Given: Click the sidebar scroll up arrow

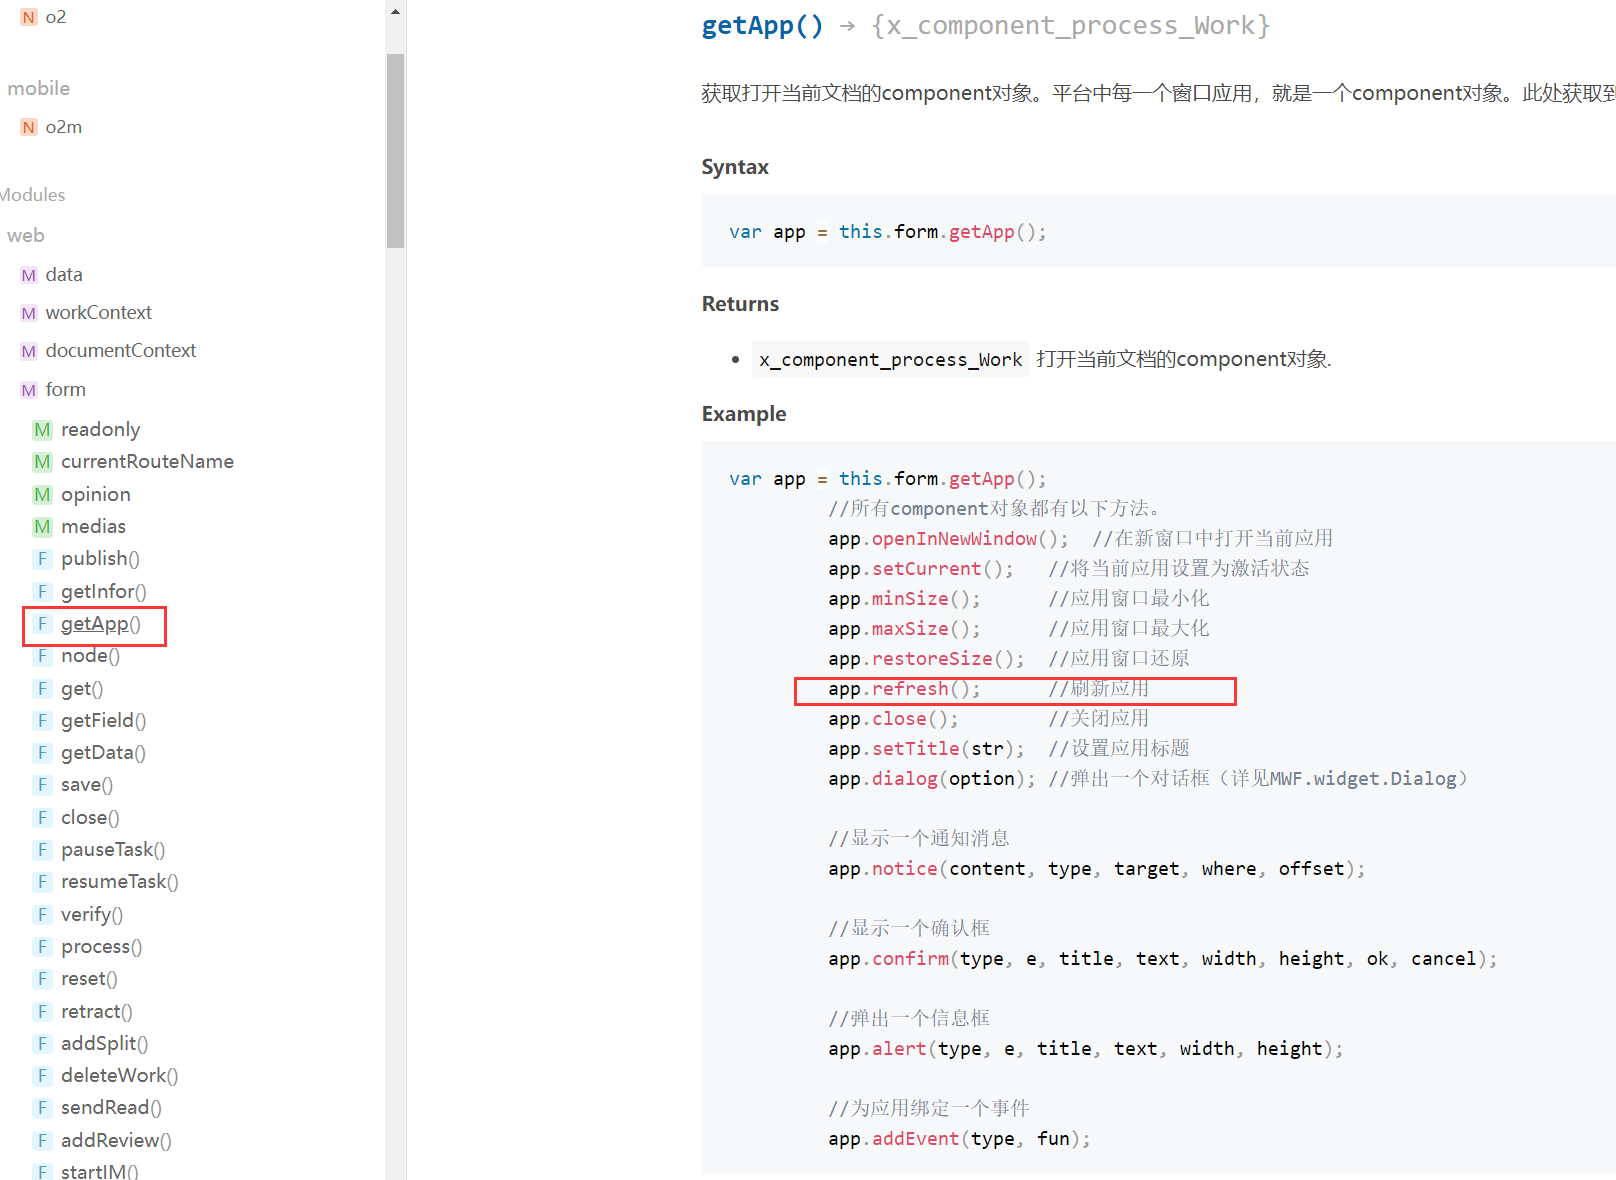Looking at the screenshot, I should (395, 12).
